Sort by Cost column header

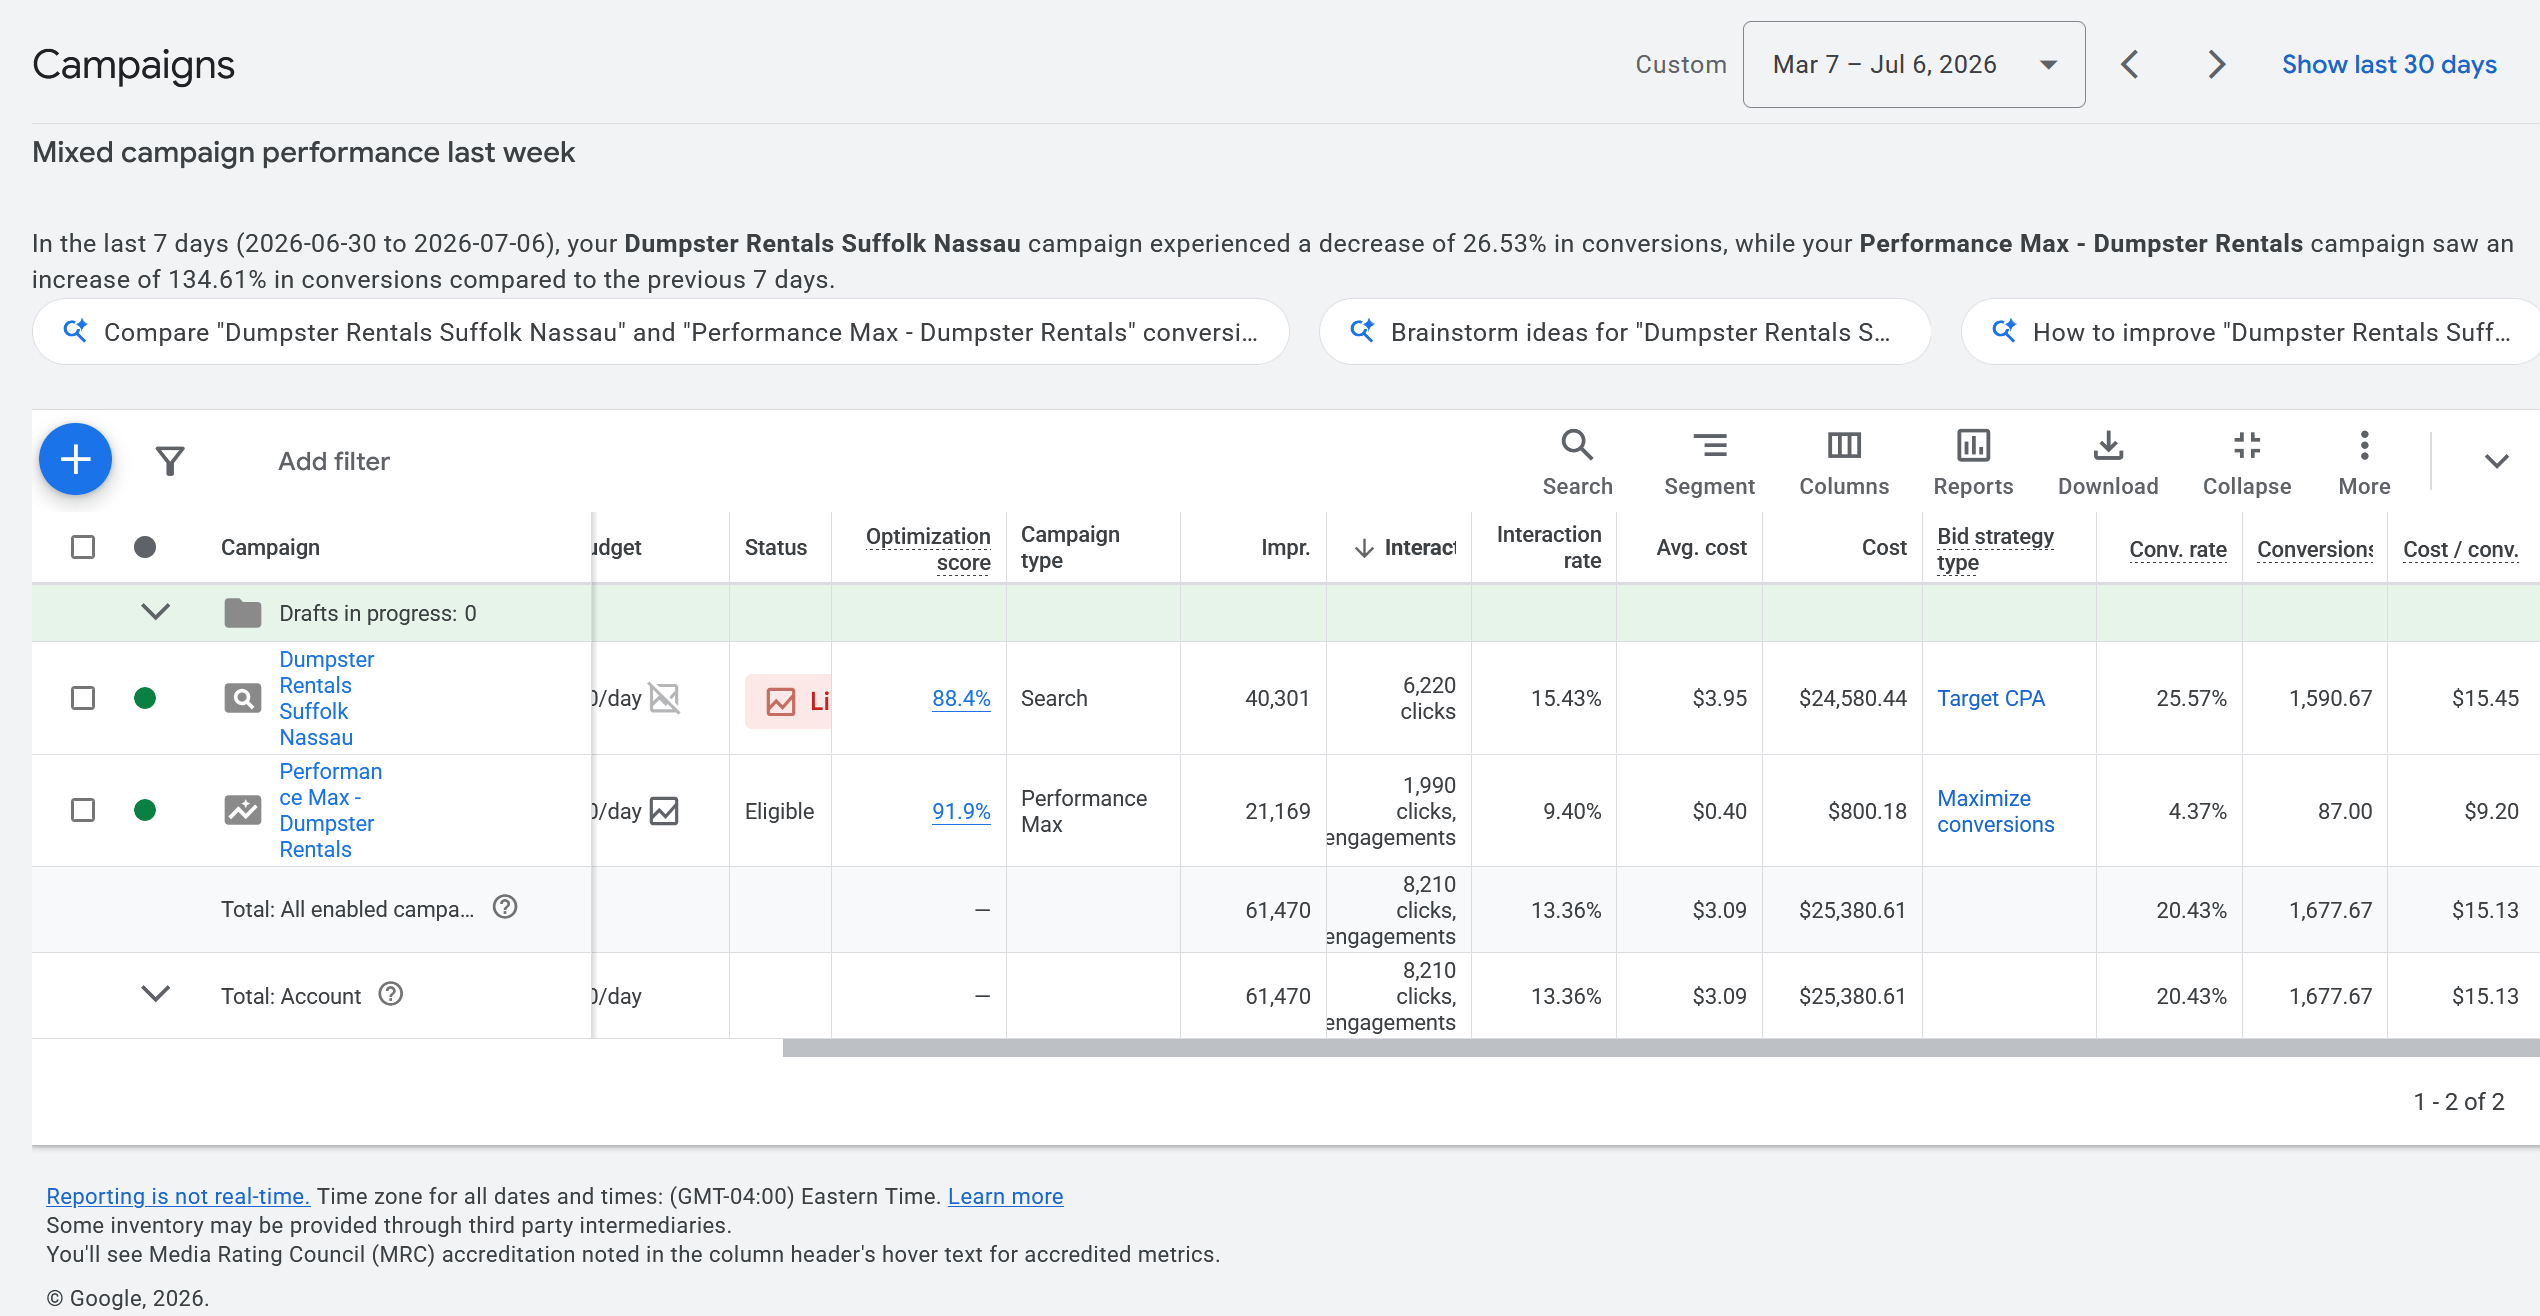click(x=1884, y=547)
